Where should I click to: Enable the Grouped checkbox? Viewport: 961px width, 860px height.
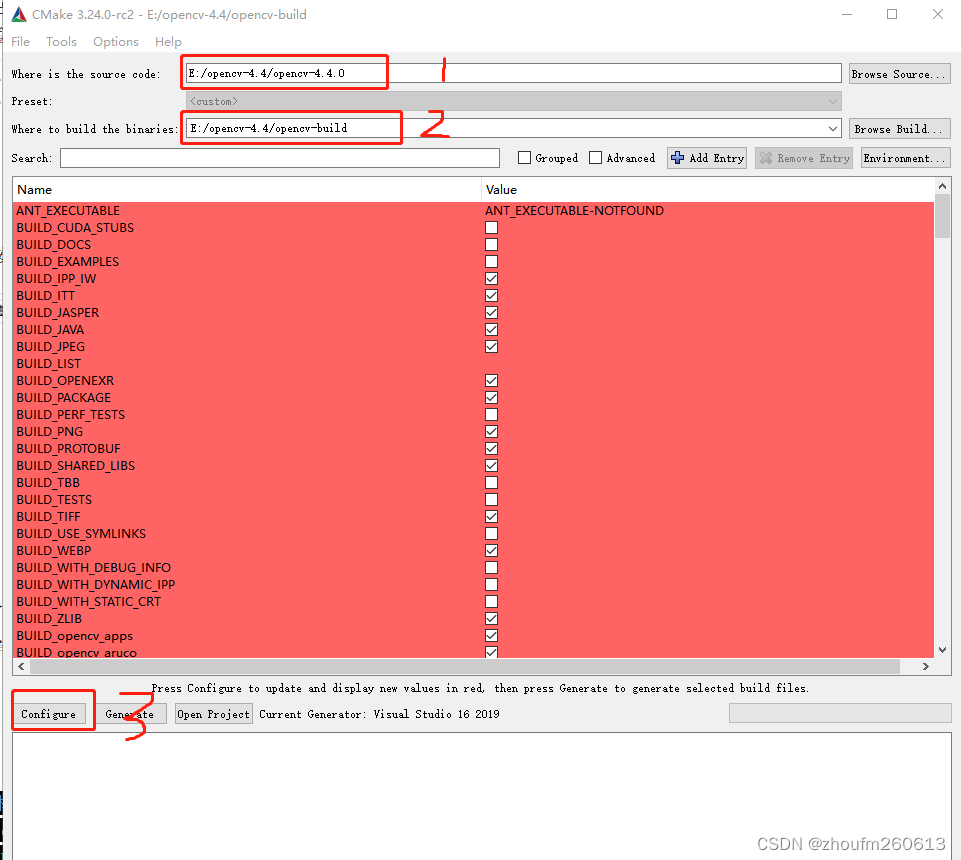click(524, 158)
